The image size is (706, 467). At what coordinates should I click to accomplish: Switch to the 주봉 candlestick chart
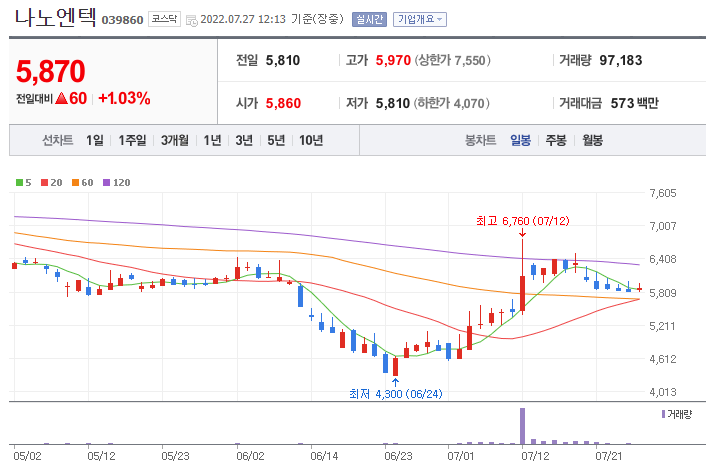pos(556,141)
